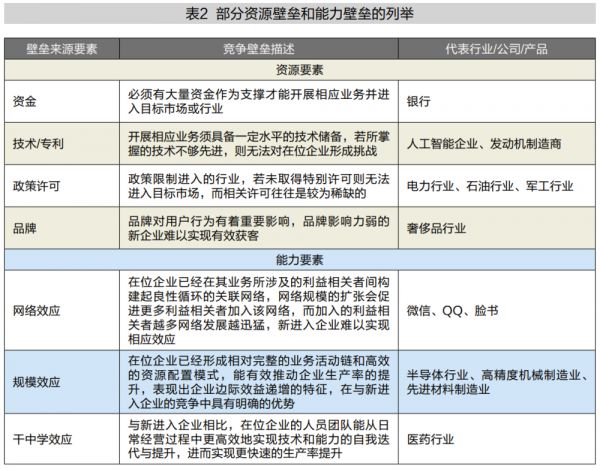Image resolution: width=600 pixels, height=469 pixels.
Task: Click the 资源要素 section heading row
Action: click(300, 70)
